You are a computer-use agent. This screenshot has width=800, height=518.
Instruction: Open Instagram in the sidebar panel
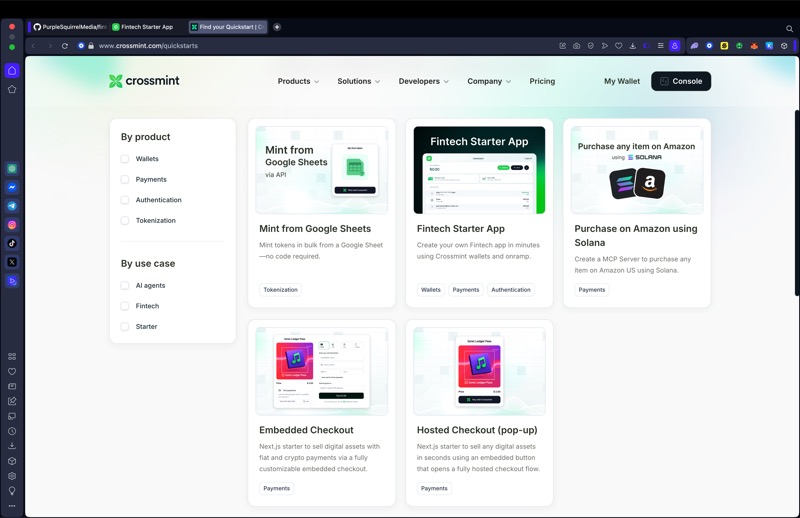click(x=12, y=225)
